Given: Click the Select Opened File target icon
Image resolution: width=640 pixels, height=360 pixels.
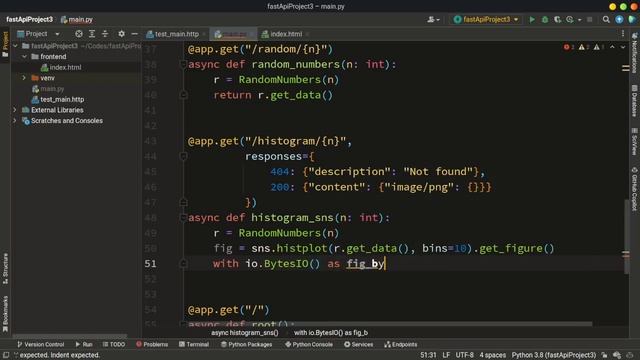Looking at the screenshot, I should tap(79, 34).
